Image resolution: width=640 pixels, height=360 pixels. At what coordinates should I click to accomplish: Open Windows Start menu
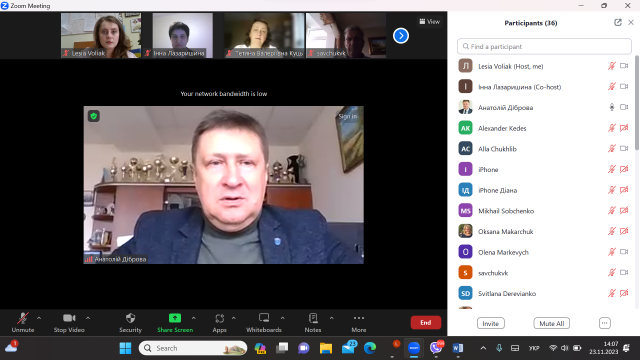pyautogui.click(x=125, y=348)
